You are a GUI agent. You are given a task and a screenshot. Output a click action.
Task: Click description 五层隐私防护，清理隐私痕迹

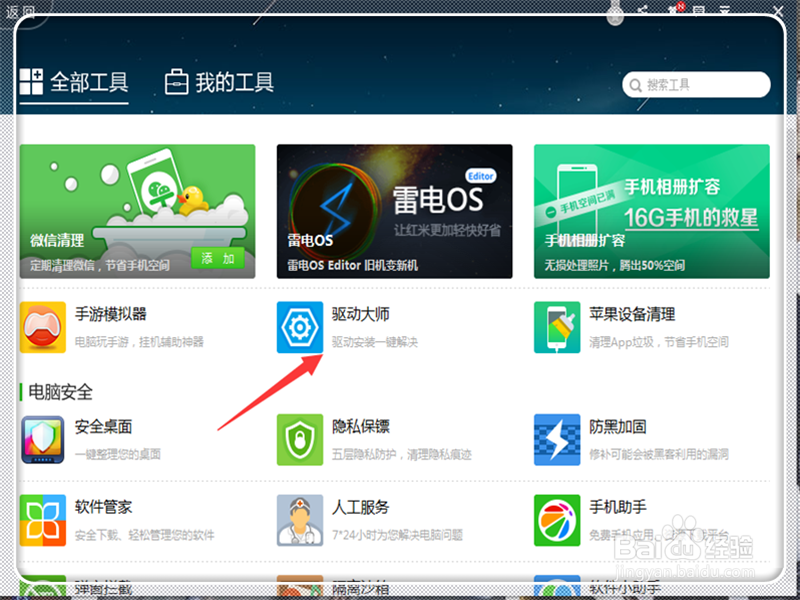(x=402, y=454)
